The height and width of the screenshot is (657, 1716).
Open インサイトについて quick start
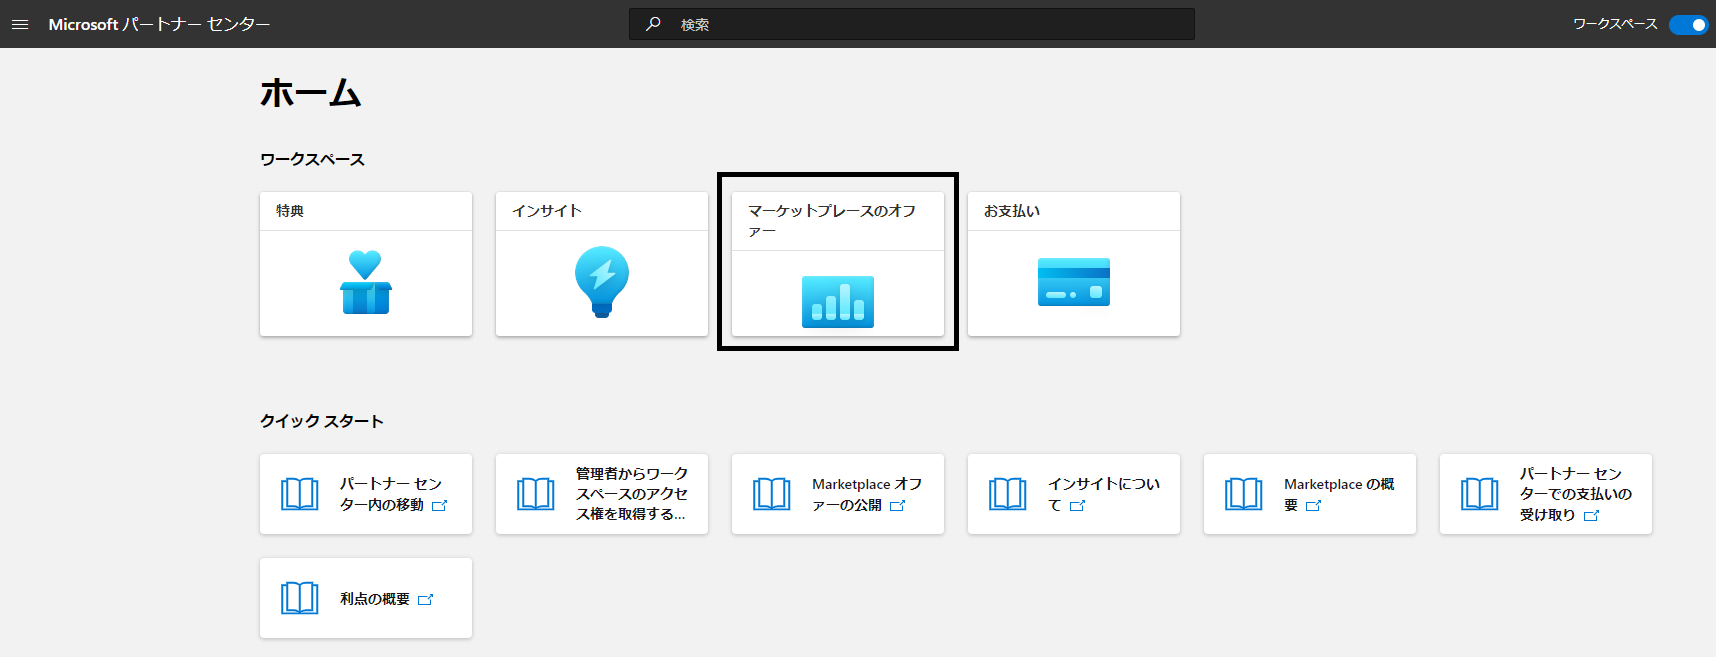tap(1074, 494)
